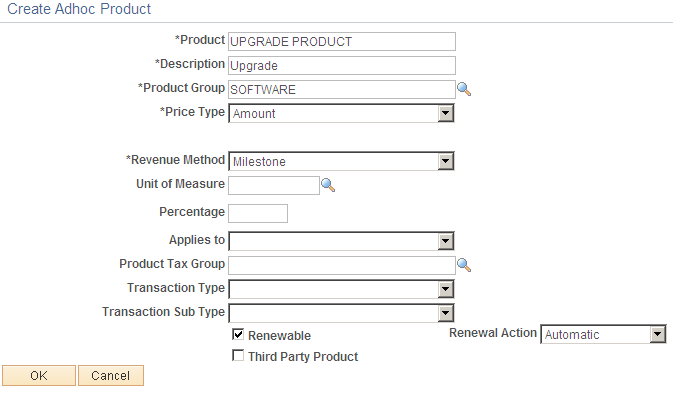673x393 pixels.
Task: Expand the Price Type dropdown
Action: [x=341, y=113]
